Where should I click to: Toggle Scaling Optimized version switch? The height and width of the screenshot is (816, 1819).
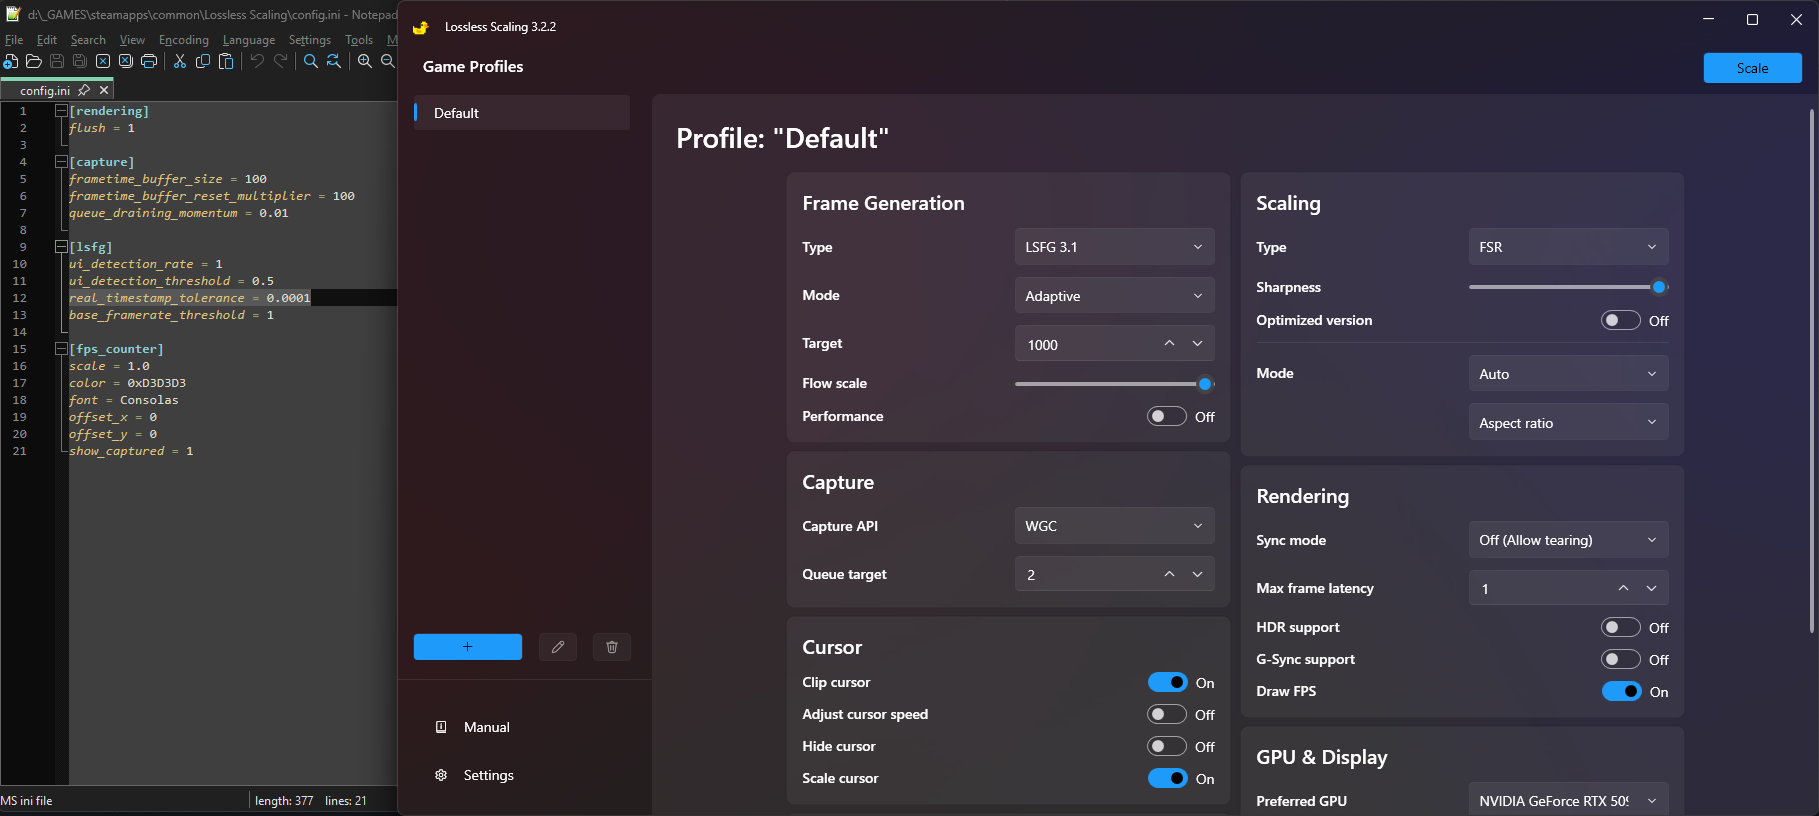(x=1621, y=320)
